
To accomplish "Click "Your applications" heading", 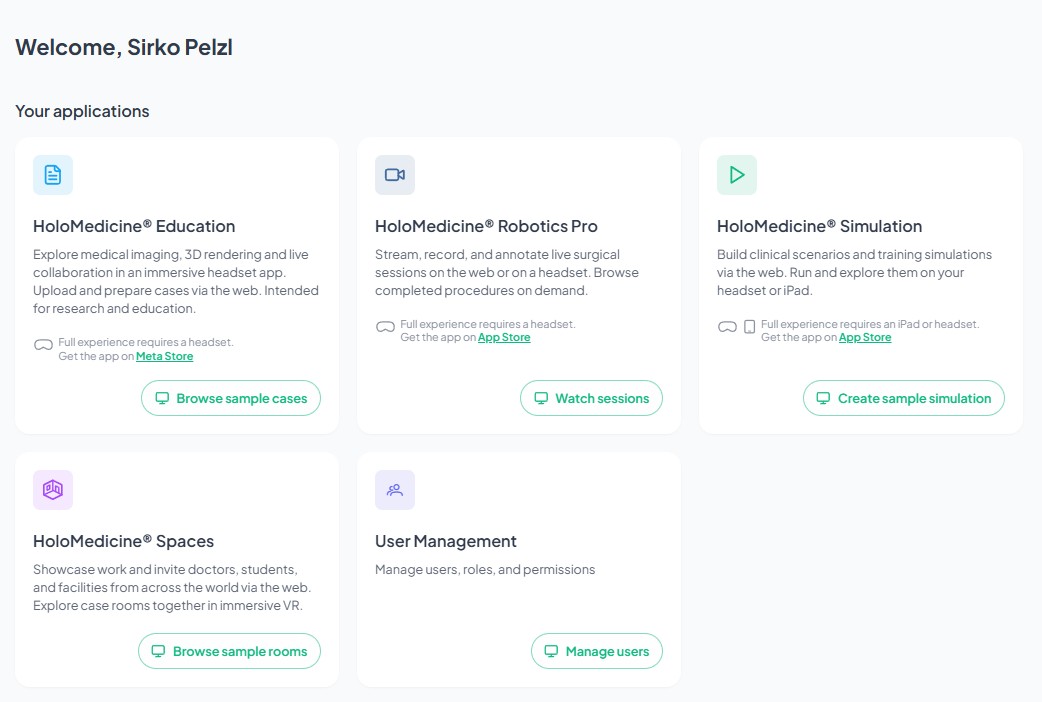I will (82, 111).
